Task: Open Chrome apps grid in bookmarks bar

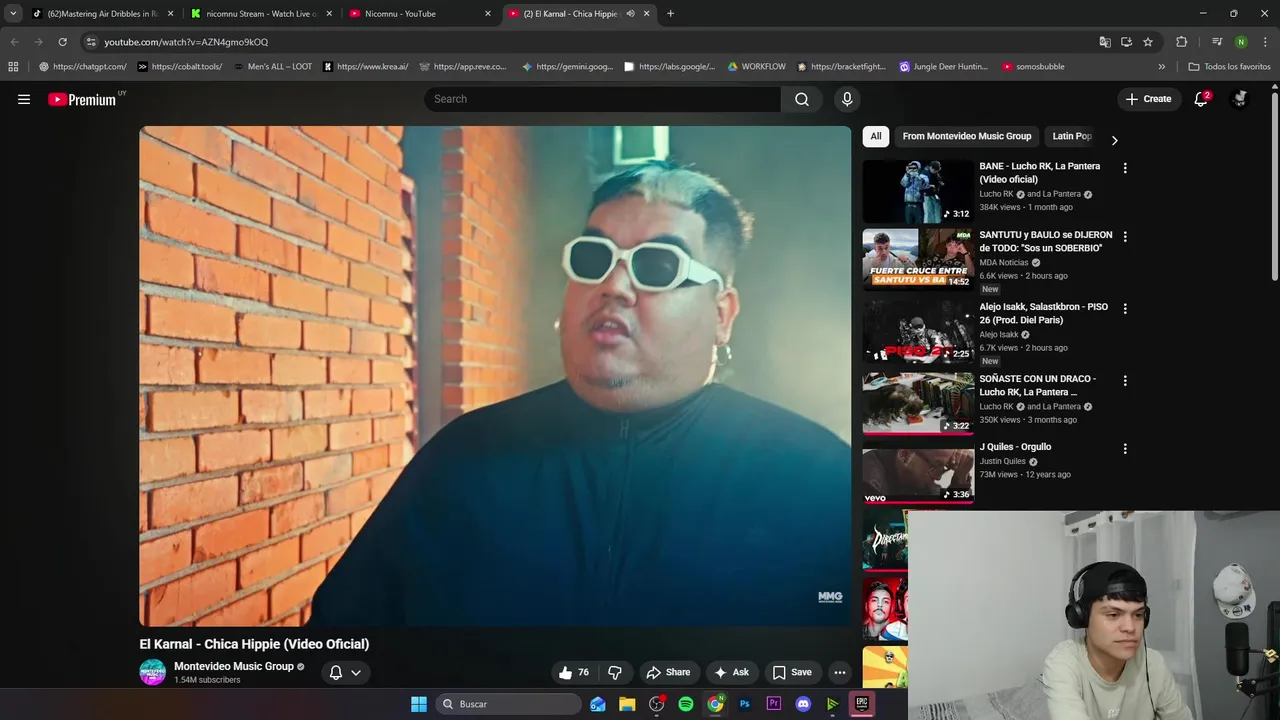Action: [13, 67]
